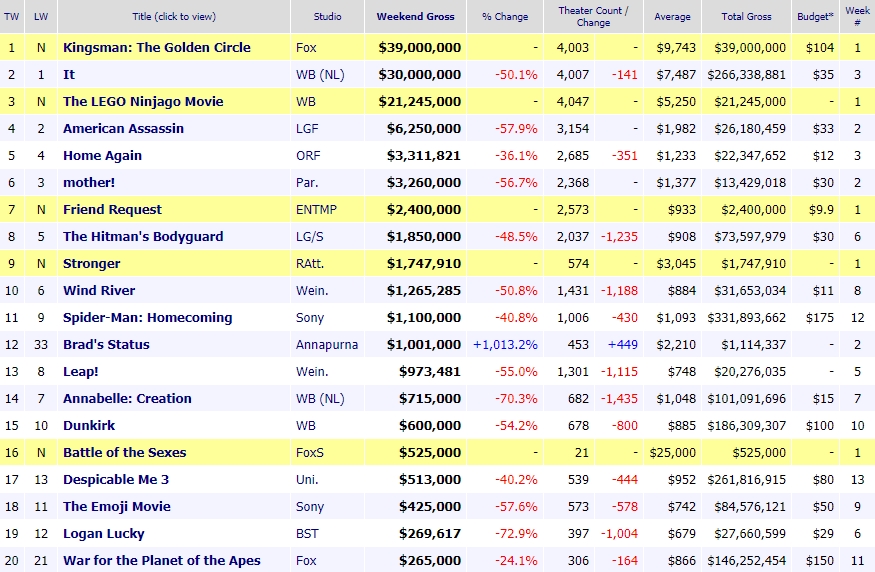Select the 4,047 theater count cell
This screenshot has height=572, width=875.
pyautogui.click(x=573, y=102)
